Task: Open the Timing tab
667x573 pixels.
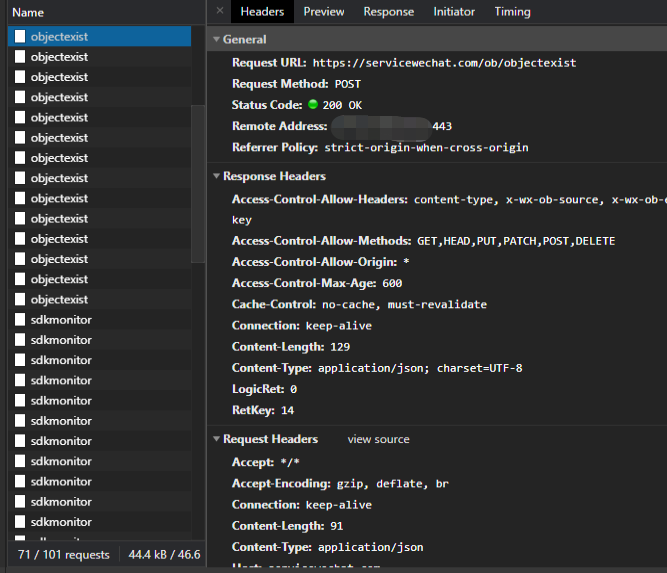Action: 512,11
